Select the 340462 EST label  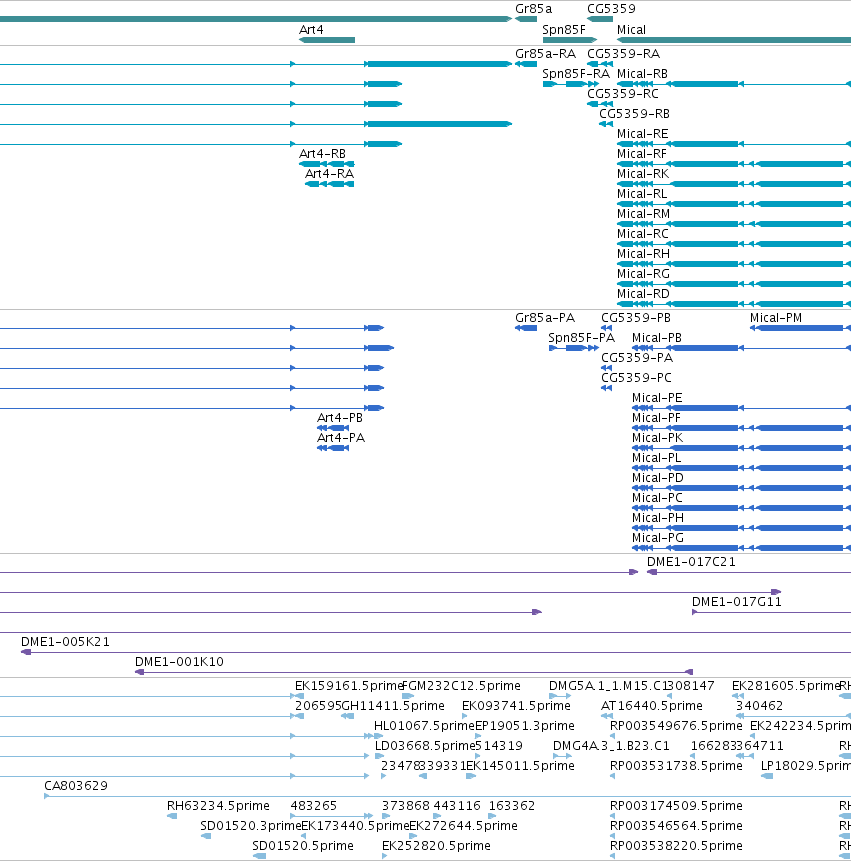(x=759, y=706)
